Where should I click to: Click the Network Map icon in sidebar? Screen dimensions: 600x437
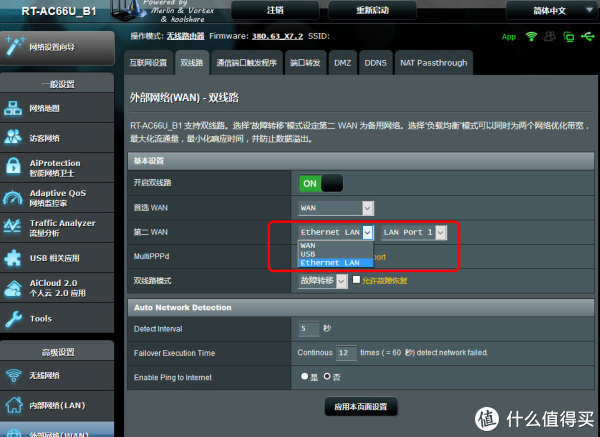tap(13, 108)
